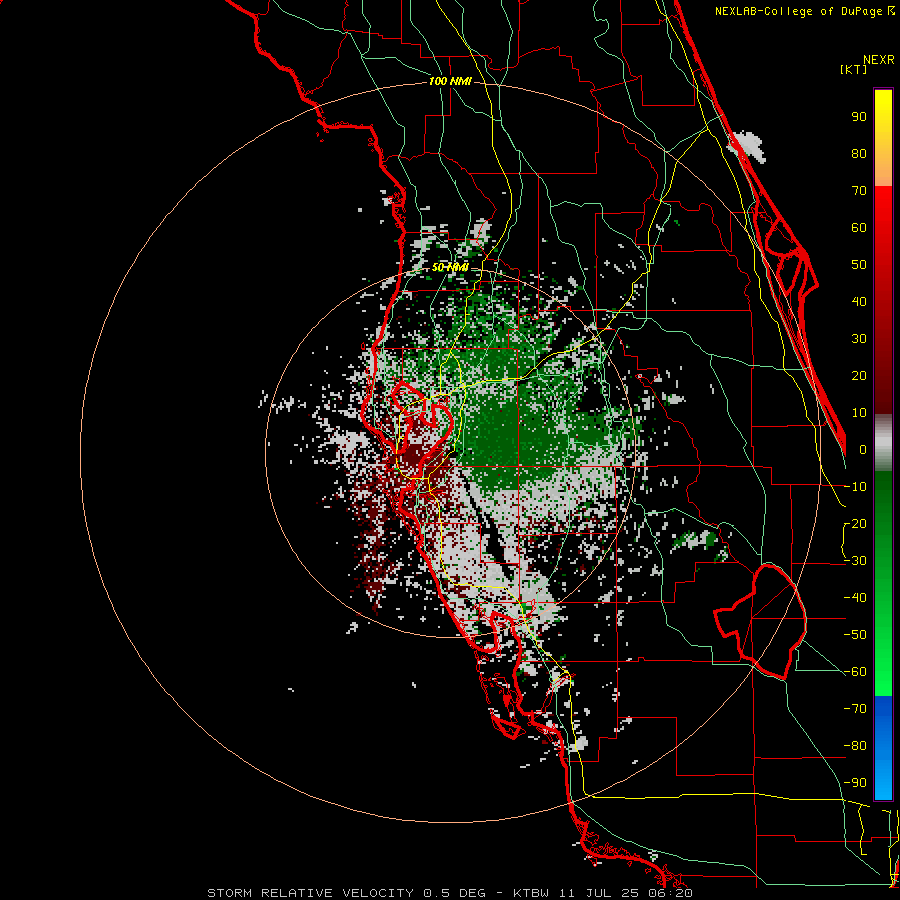Click the -30 knot scale value
Image resolution: width=900 pixels, height=900 pixels.
pos(855,561)
